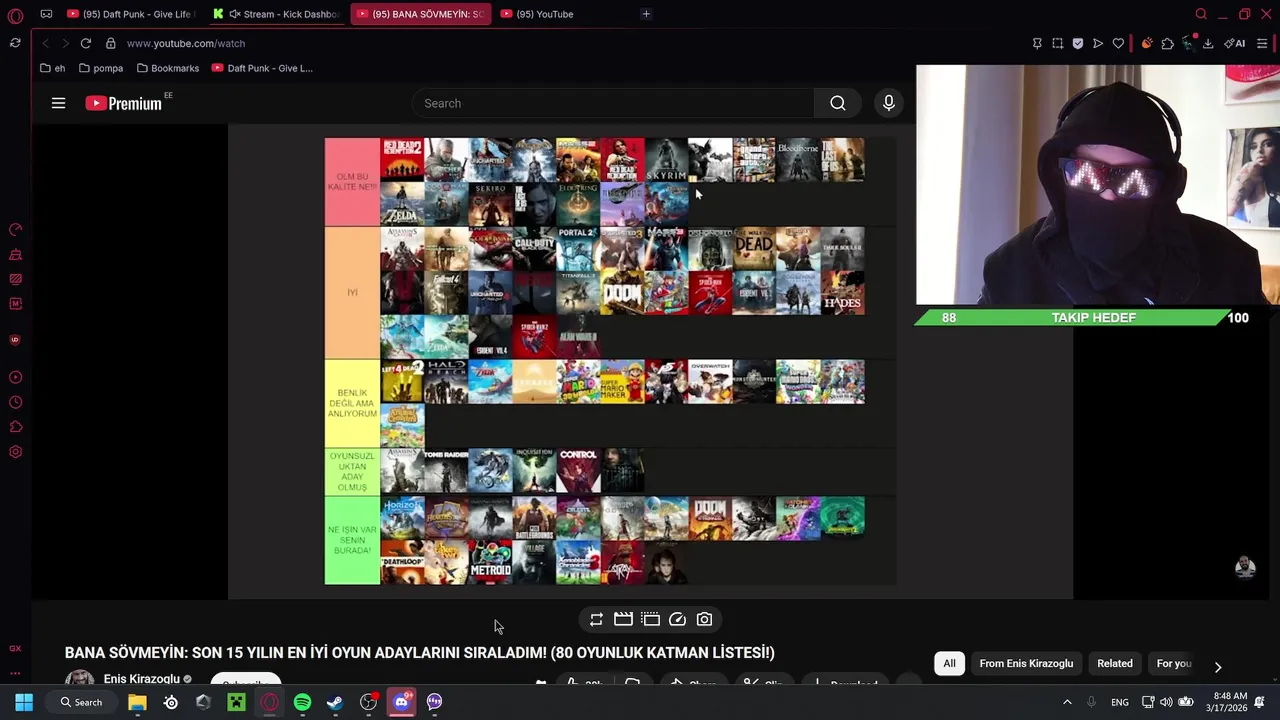Click the yellow 'BENLİK DEĞİL AMA ANLIYORUM' tier label
Viewport: 1280px width, 720px height.
coord(352,403)
